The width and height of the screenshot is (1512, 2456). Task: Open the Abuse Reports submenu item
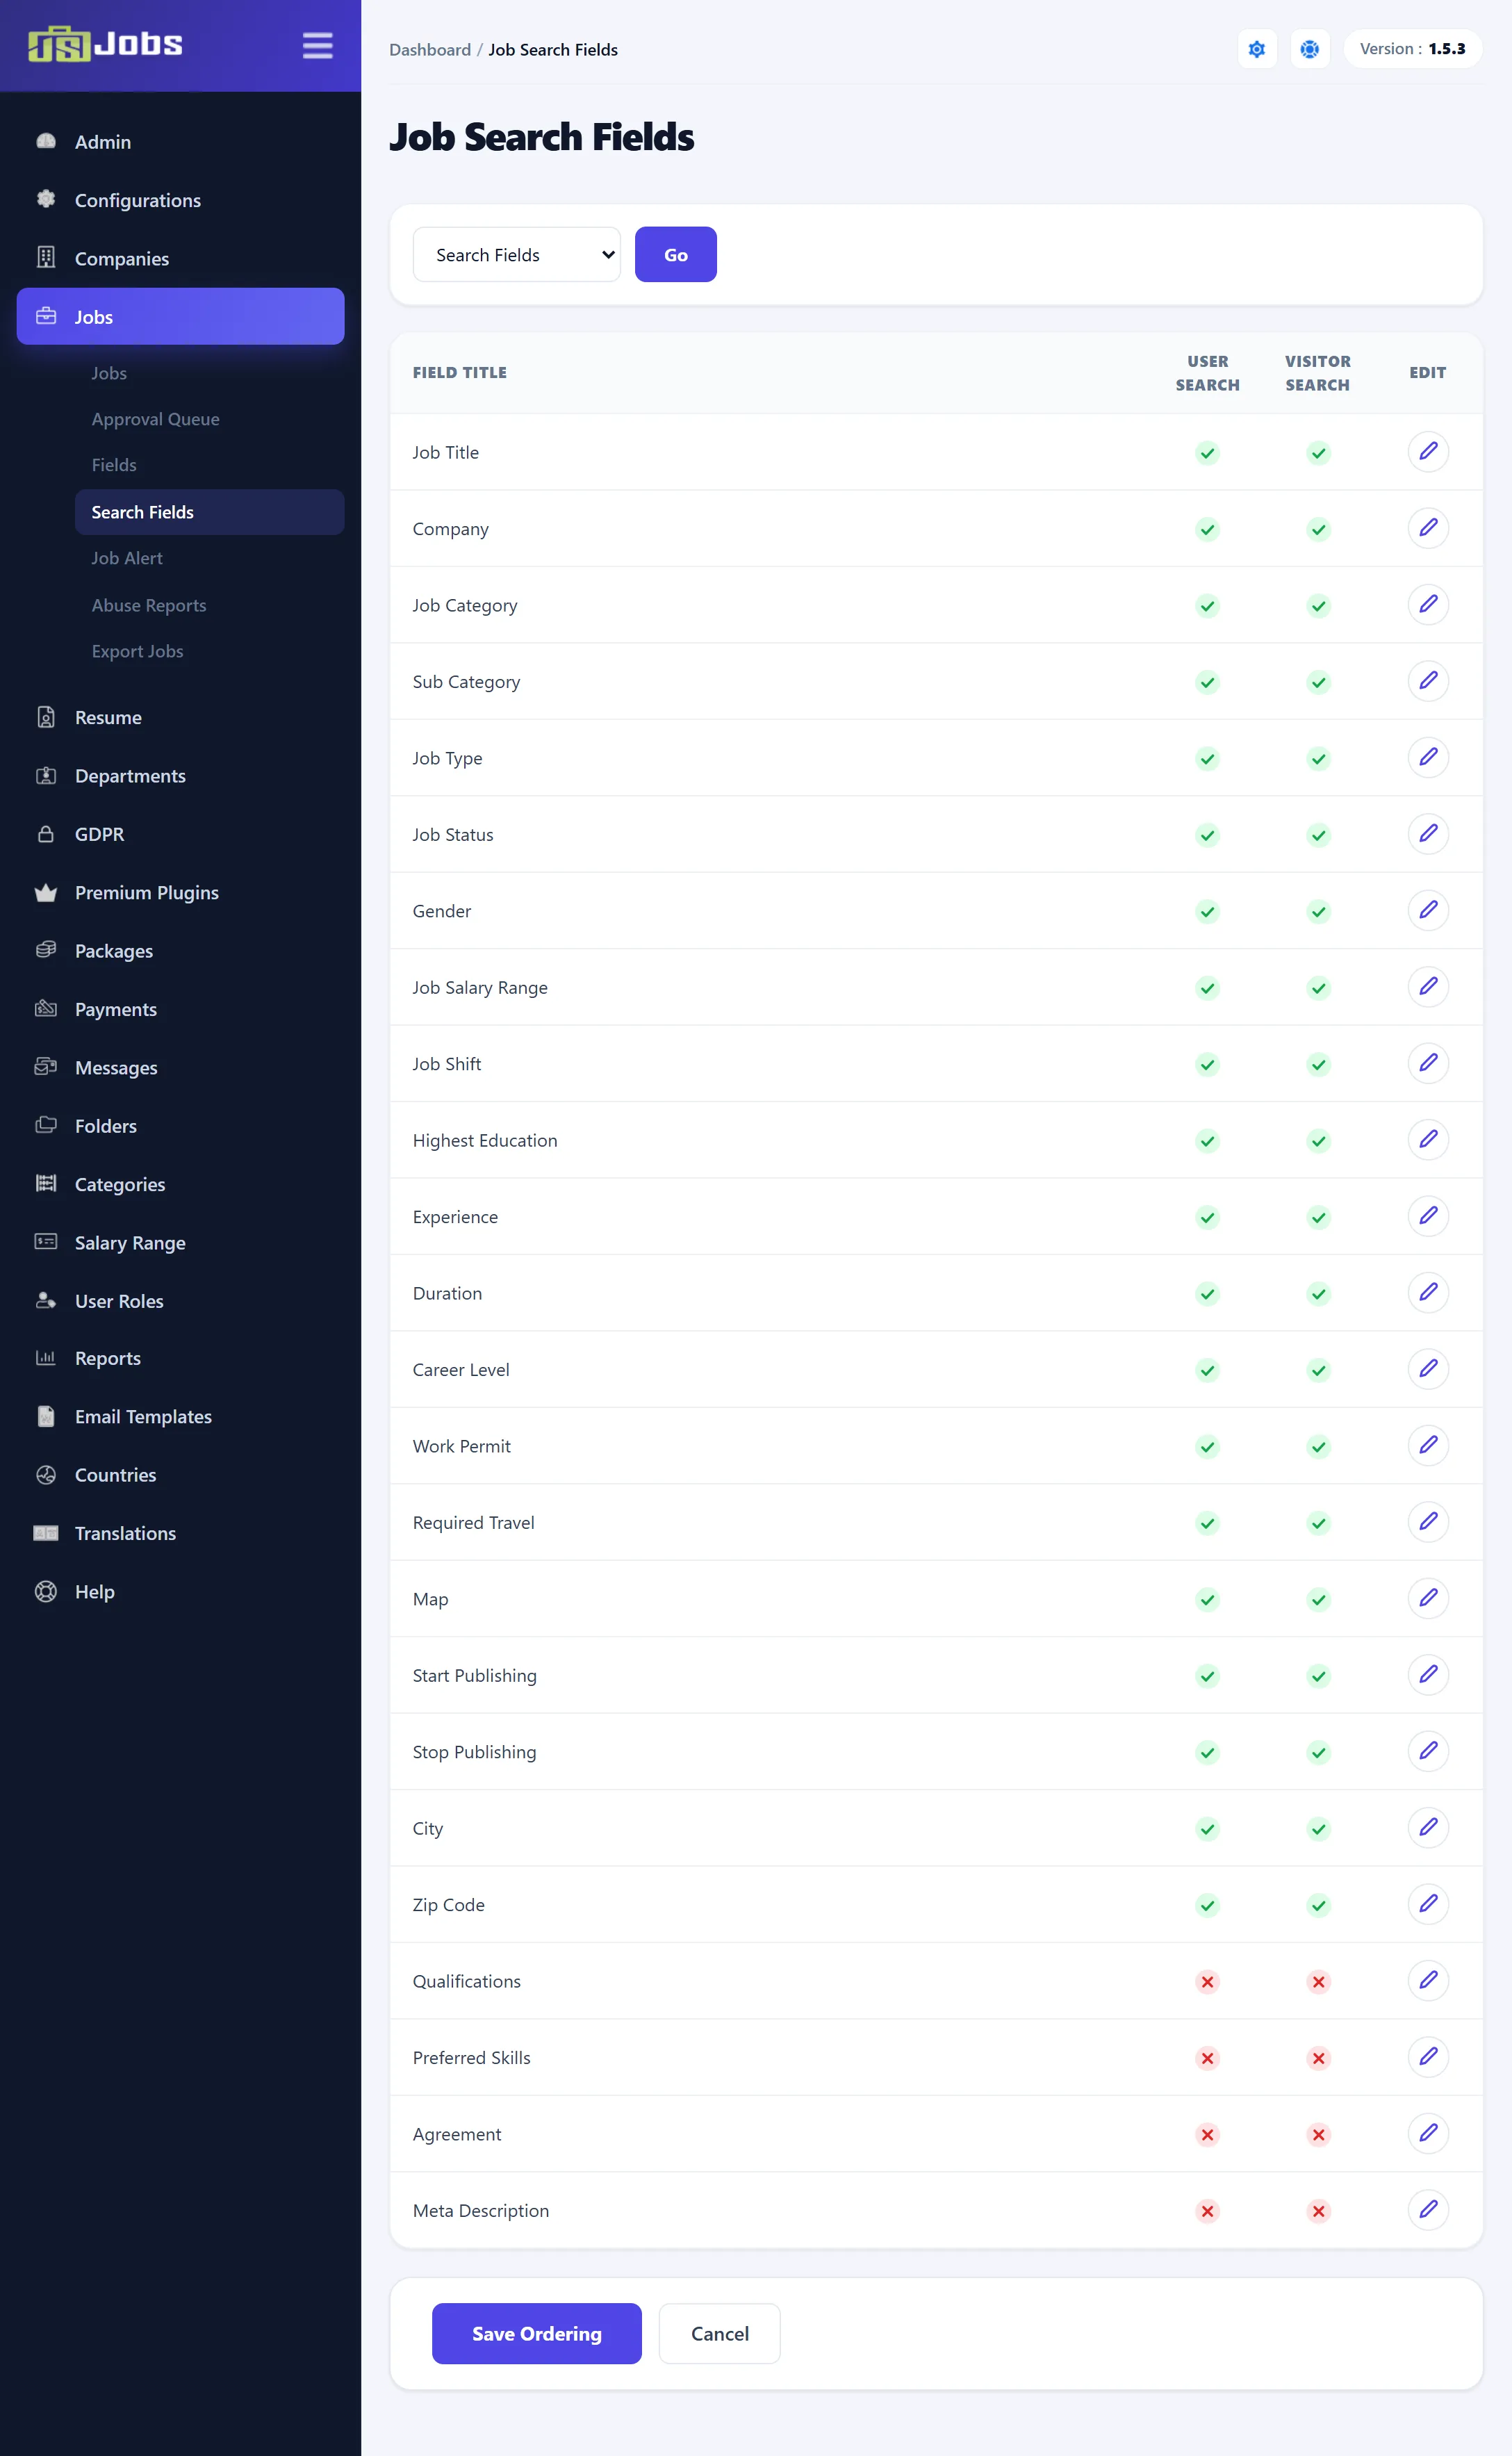point(149,605)
